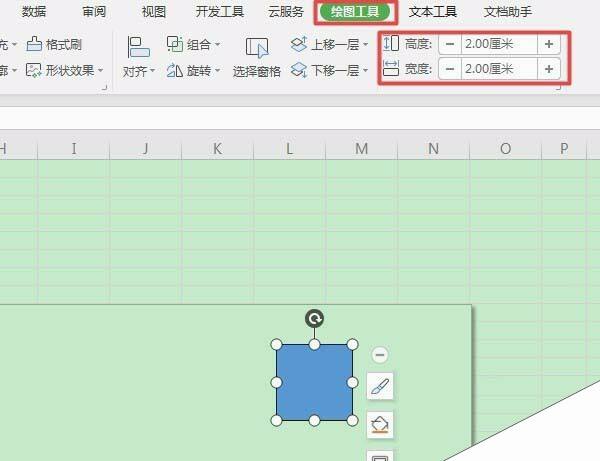Click the width icon beside 宽度
This screenshot has width=600, height=461.
point(391,68)
